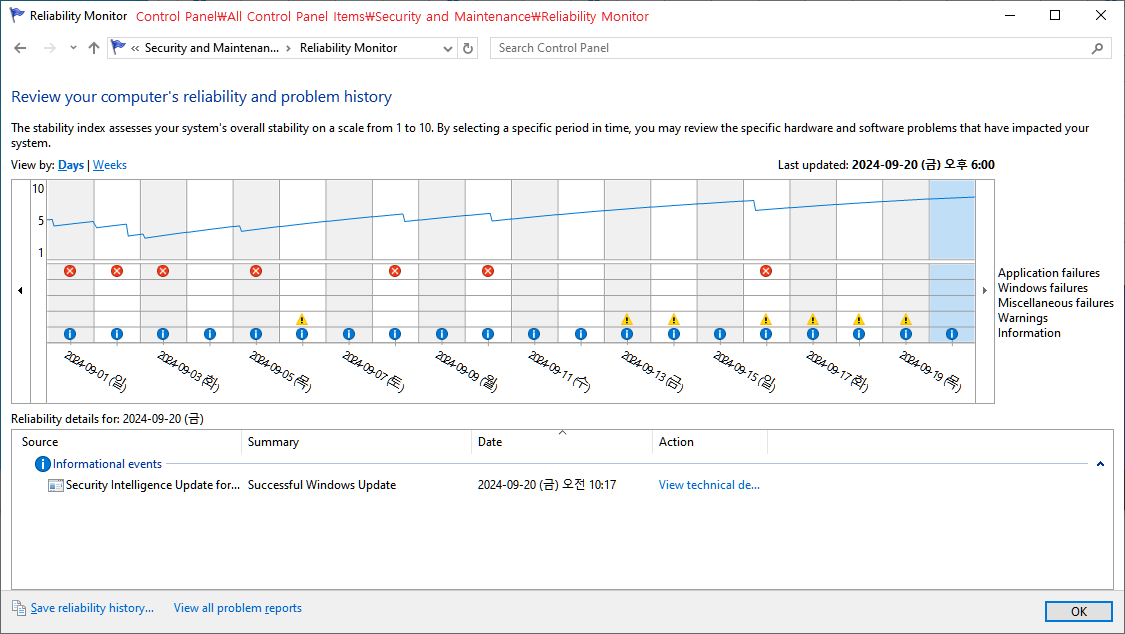Open the address bar history dropdown
The height and width of the screenshot is (634, 1125).
click(x=448, y=49)
